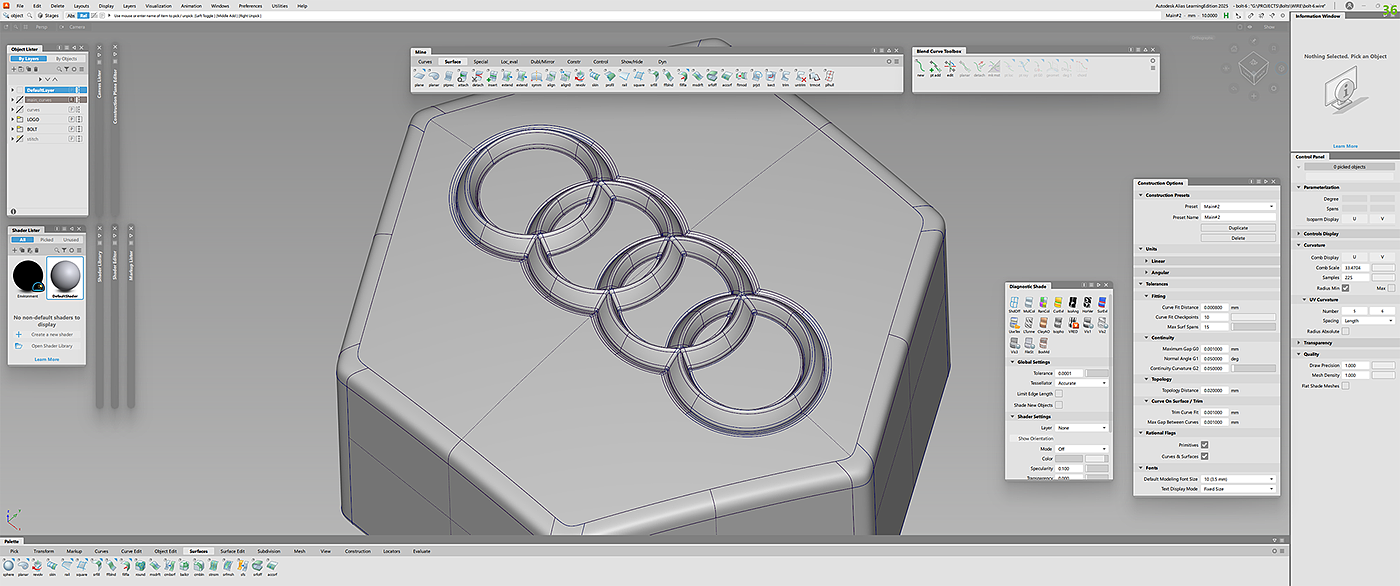Click the Duplicate preset button
The width and height of the screenshot is (1400, 586).
pos(1238,228)
